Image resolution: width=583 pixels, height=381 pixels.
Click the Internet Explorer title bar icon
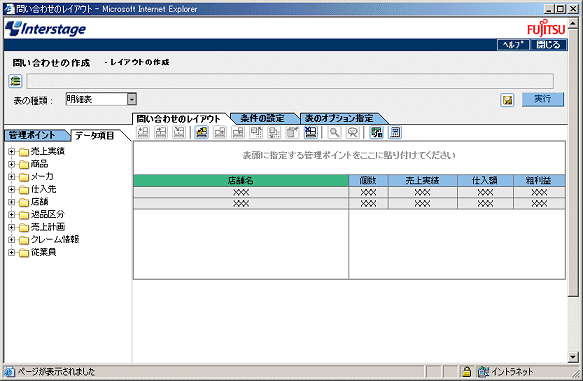[9, 9]
